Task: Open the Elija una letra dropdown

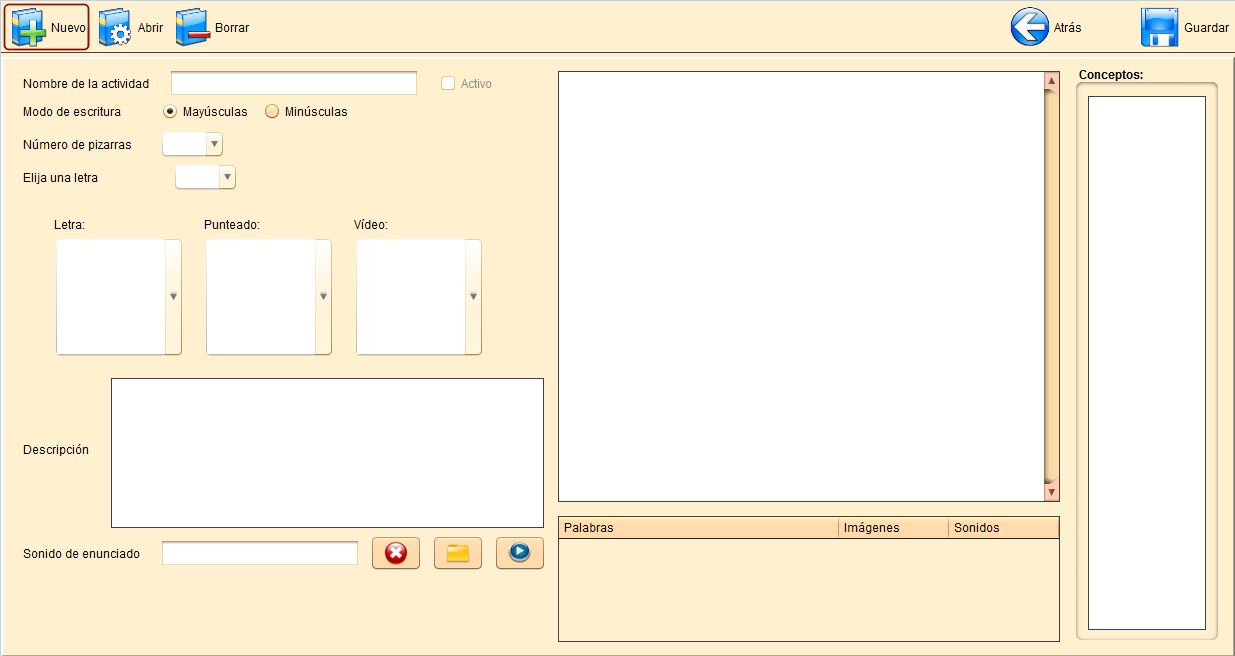Action: pyautogui.click(x=227, y=178)
